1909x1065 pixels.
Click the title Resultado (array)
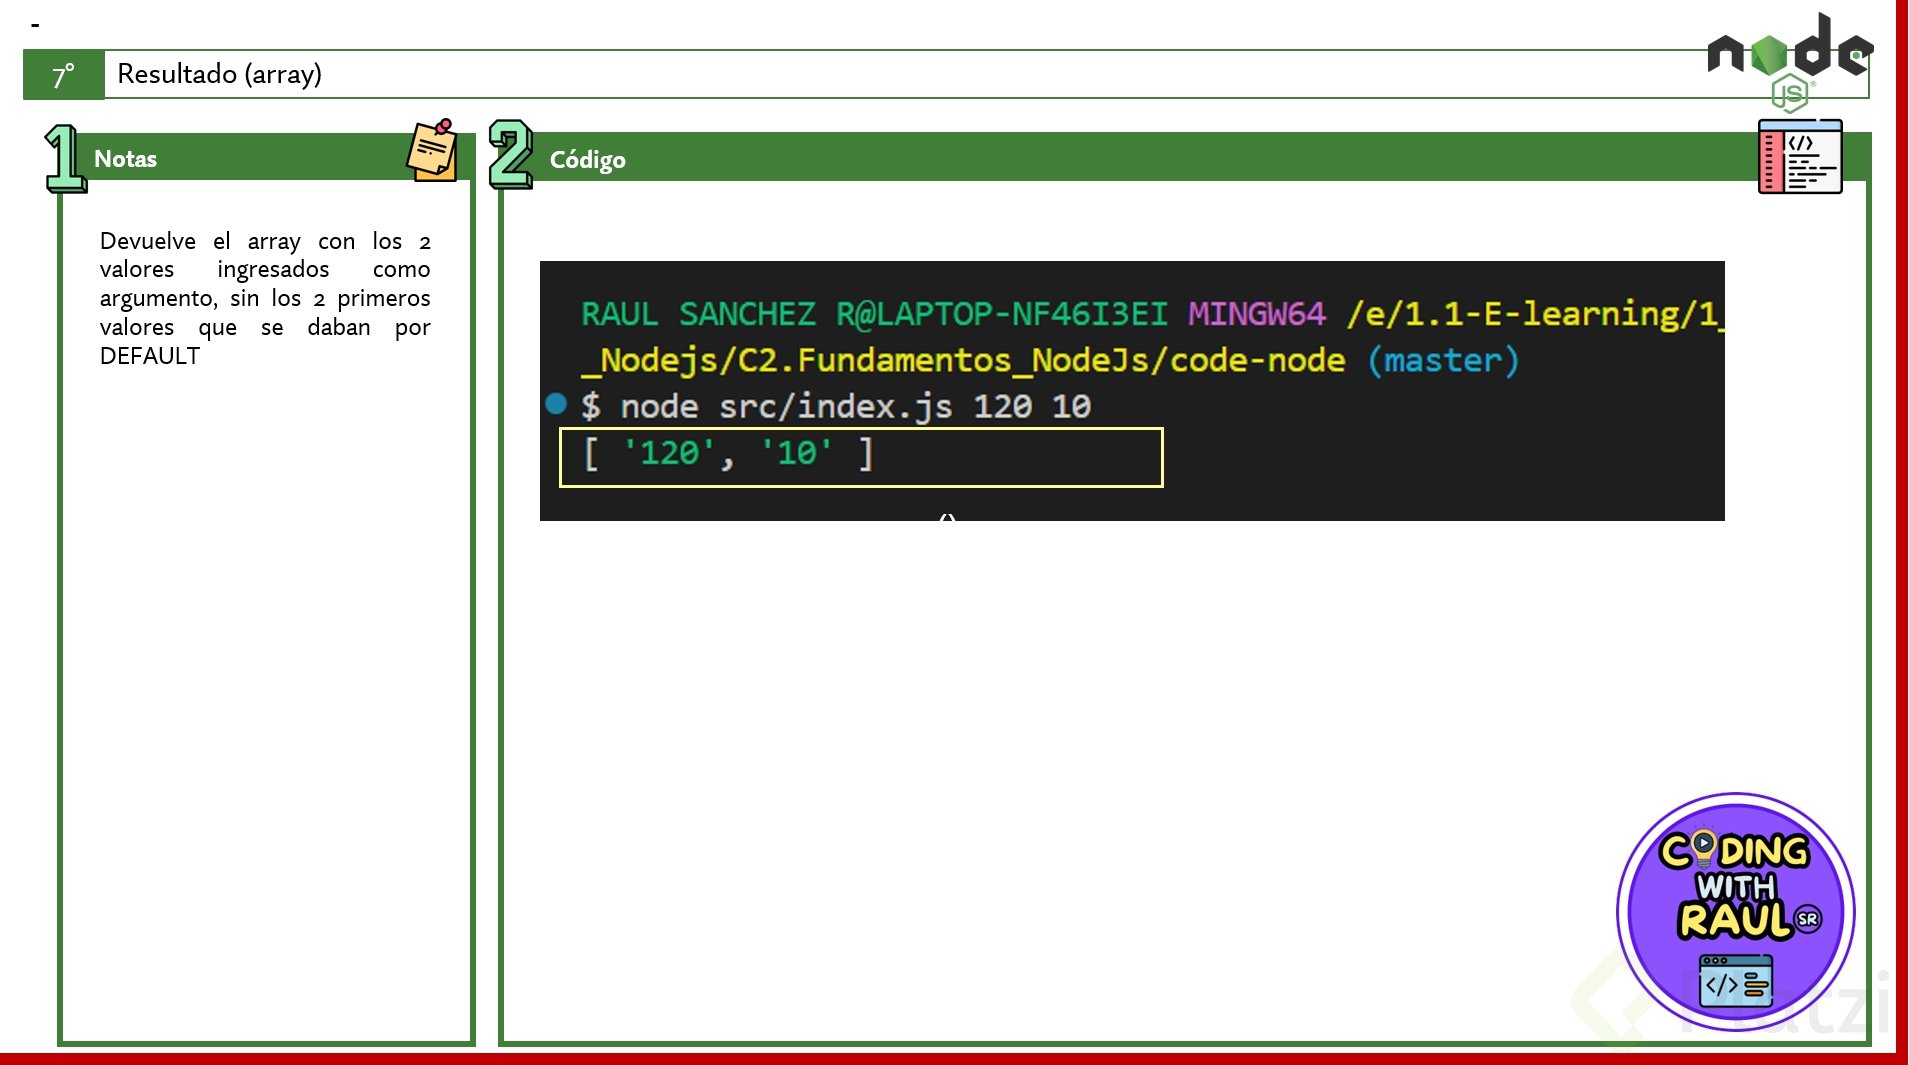click(x=220, y=74)
